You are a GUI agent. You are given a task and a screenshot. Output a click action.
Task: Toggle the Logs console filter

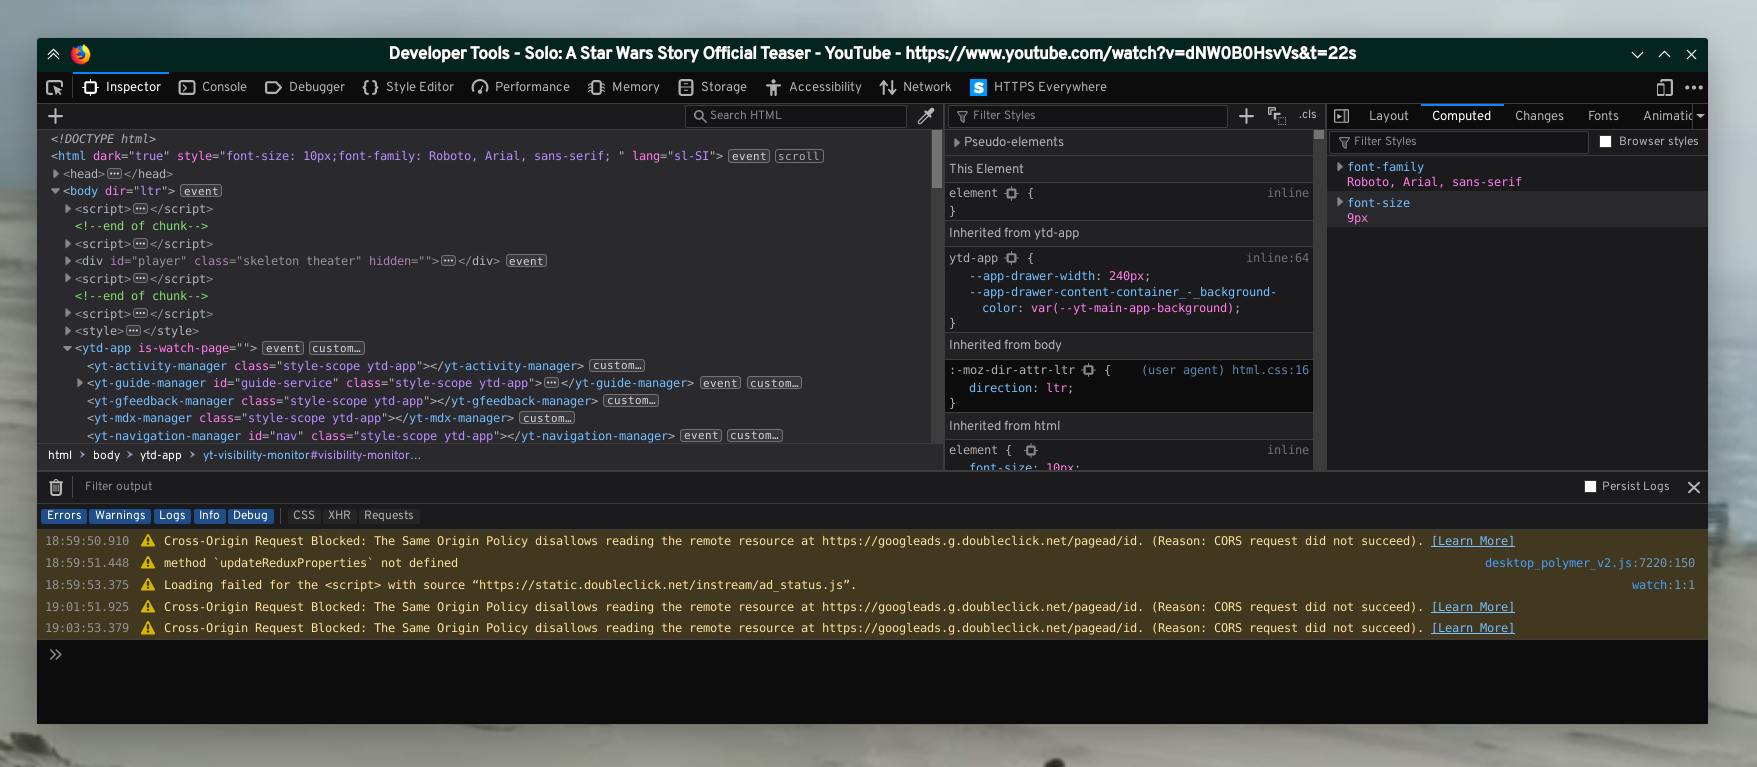(172, 516)
